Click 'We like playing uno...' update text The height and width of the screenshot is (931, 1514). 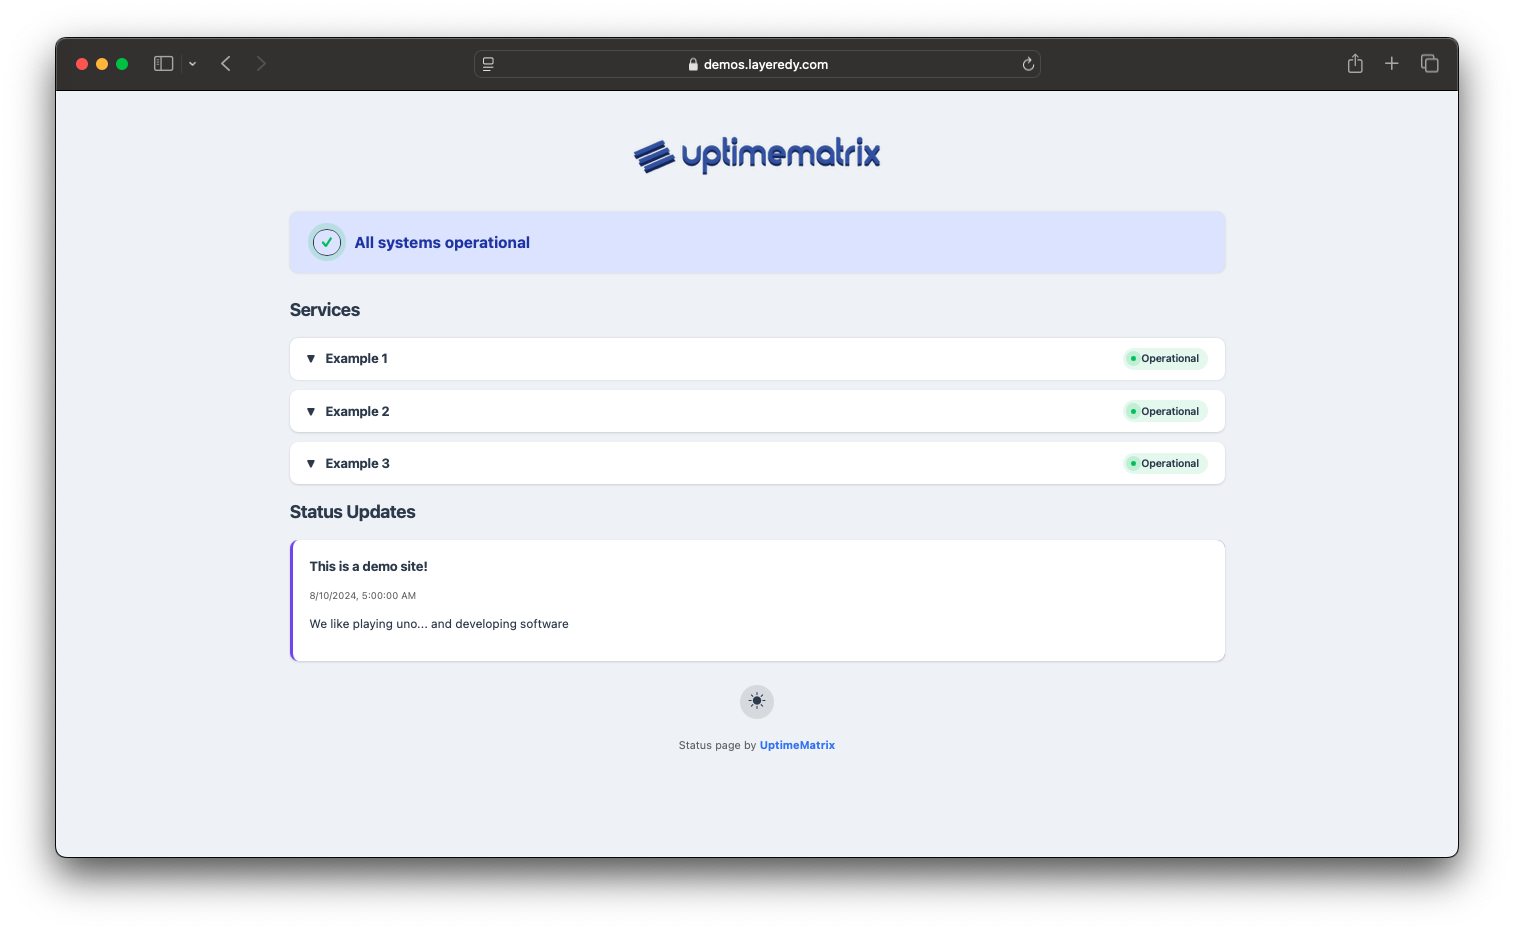439,624
